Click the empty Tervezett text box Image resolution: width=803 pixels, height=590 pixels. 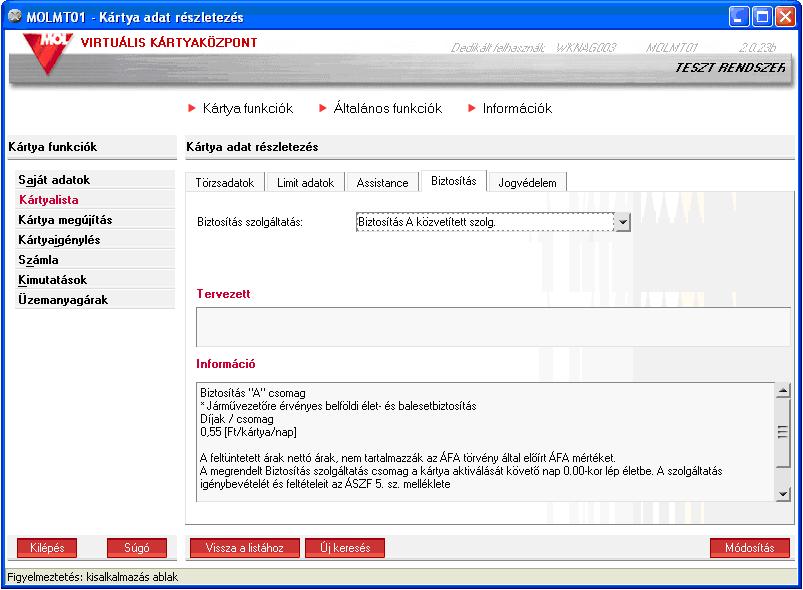tap(493, 327)
